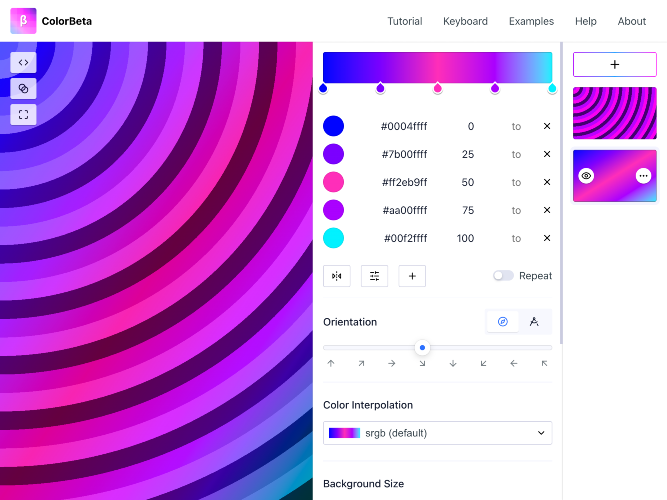Enter fullscreen preview mode icon
This screenshot has width=667, height=500.
pos(23,114)
